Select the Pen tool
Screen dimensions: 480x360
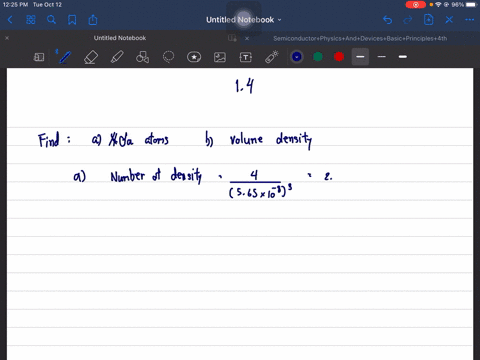tap(65, 57)
